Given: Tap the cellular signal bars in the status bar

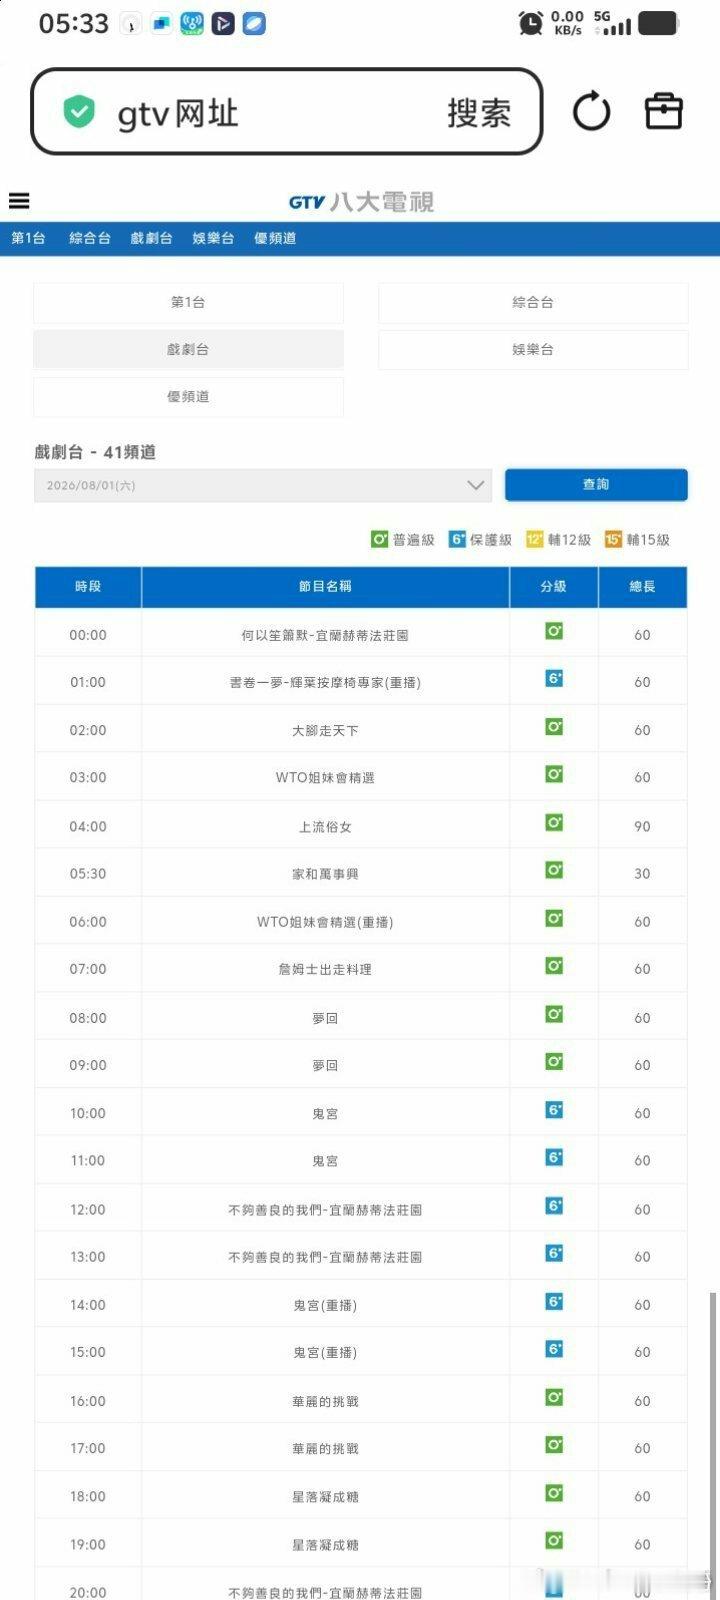Looking at the screenshot, I should [617, 28].
